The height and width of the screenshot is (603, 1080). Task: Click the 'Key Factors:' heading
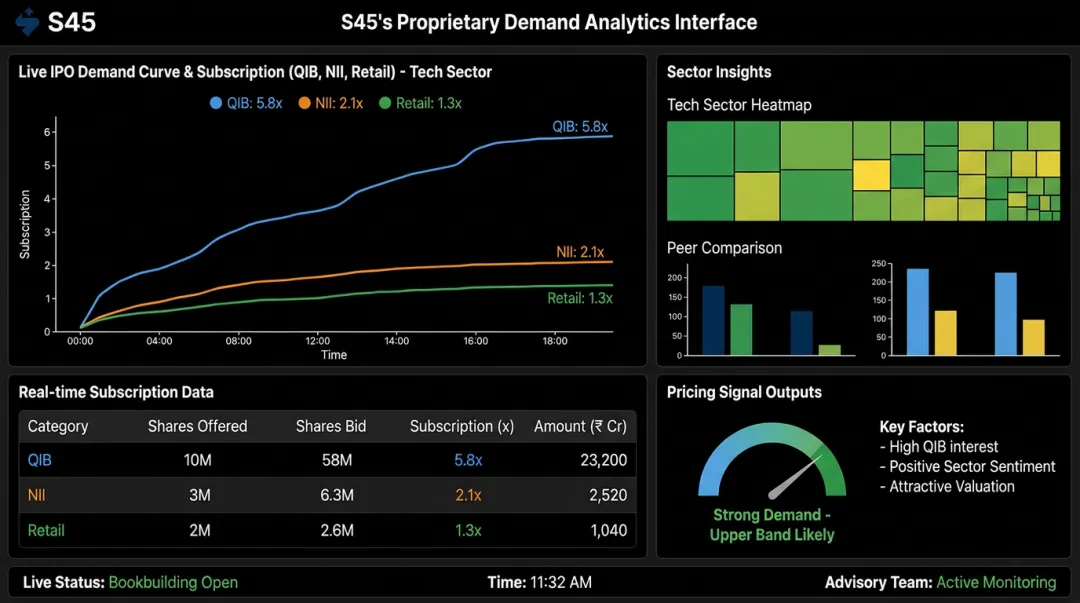[x=922, y=427]
